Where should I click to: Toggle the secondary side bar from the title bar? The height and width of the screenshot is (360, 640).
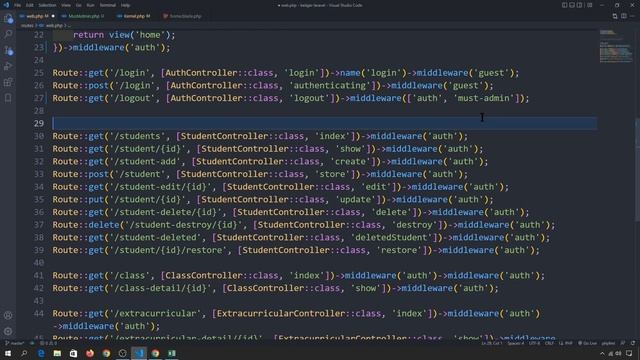(580, 5)
